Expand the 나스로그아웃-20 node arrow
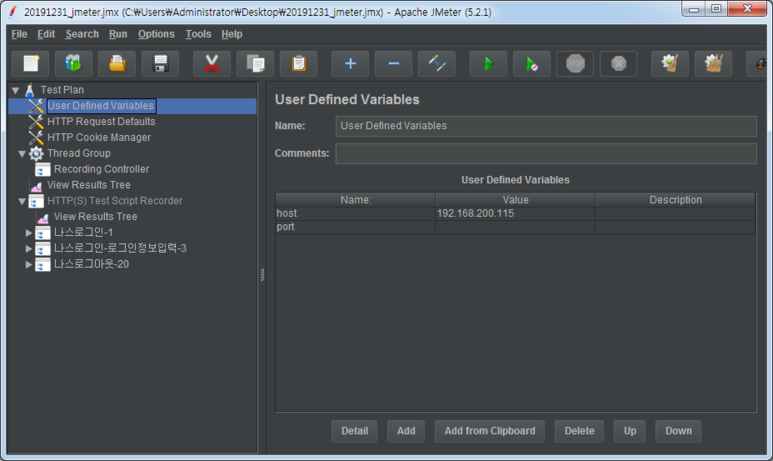The height and width of the screenshot is (461, 773). tap(29, 264)
